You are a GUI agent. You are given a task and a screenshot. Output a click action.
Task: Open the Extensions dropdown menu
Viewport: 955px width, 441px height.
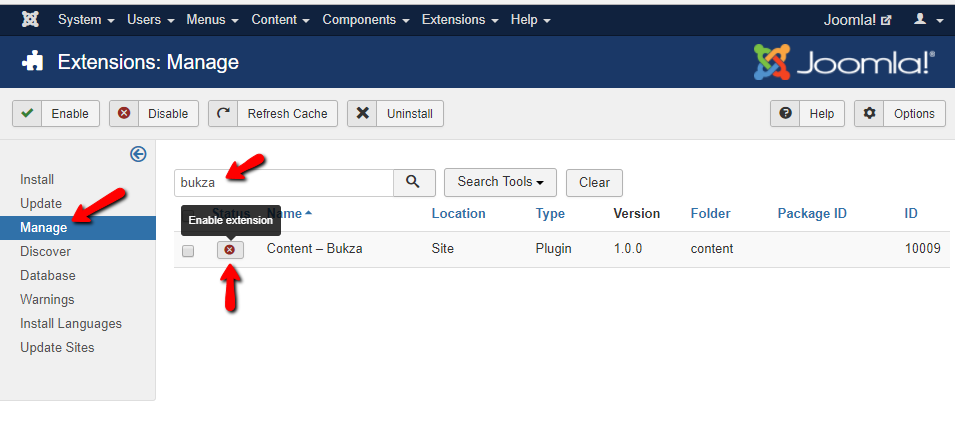[x=460, y=20]
